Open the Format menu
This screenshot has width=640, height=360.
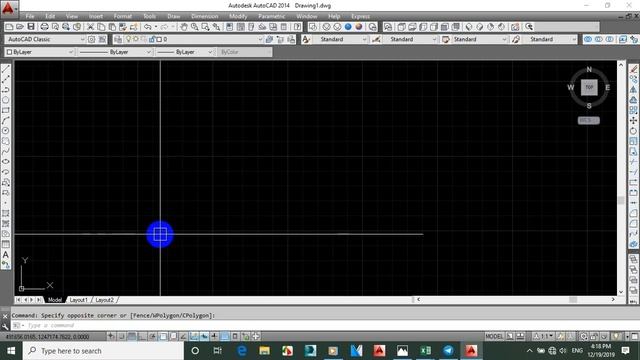click(122, 16)
